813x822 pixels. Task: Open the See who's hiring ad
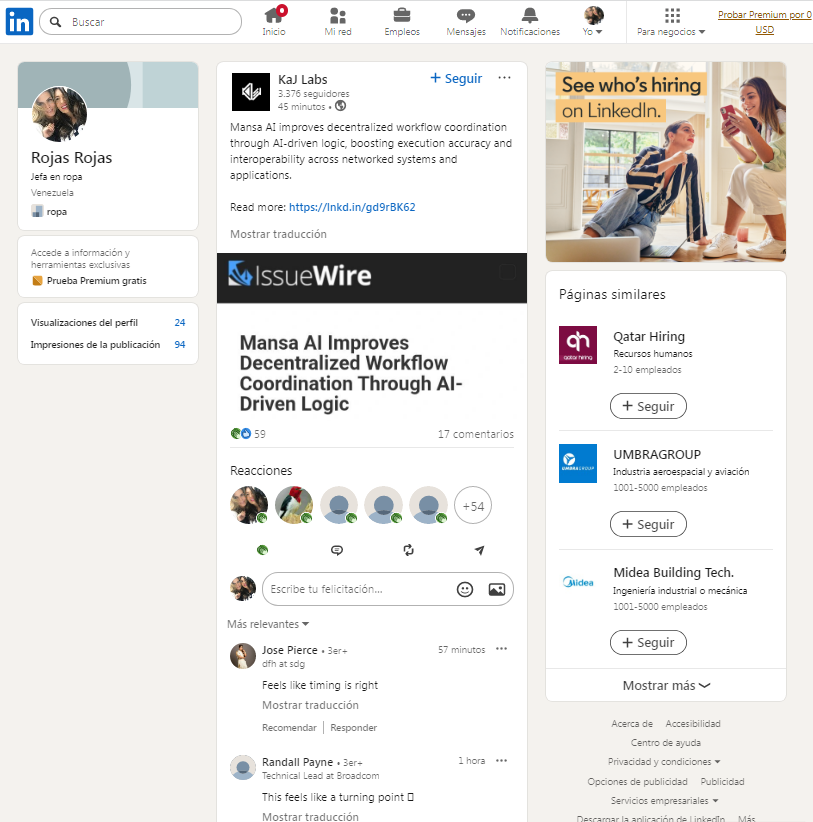point(666,162)
